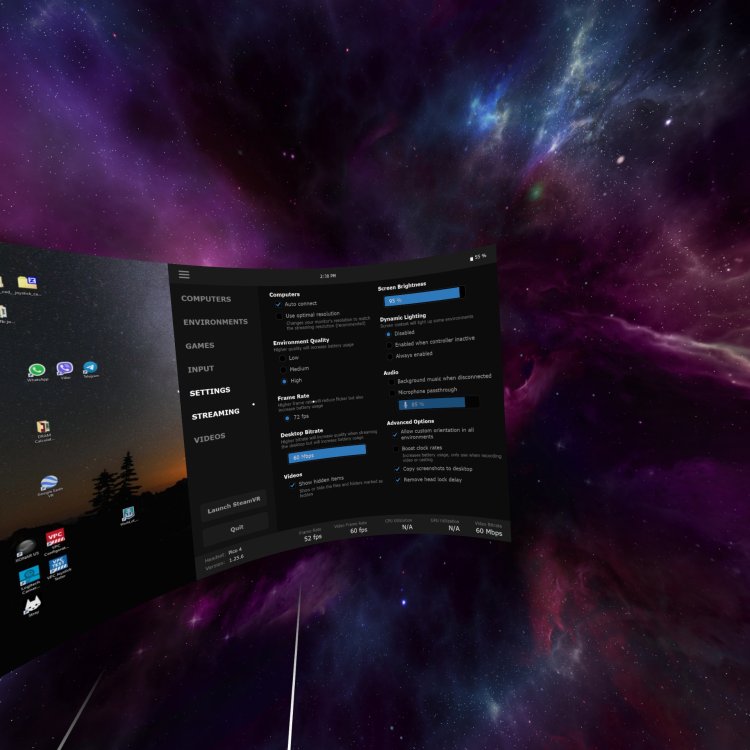Open the Input tab
The height and width of the screenshot is (750, 750).
(x=201, y=369)
